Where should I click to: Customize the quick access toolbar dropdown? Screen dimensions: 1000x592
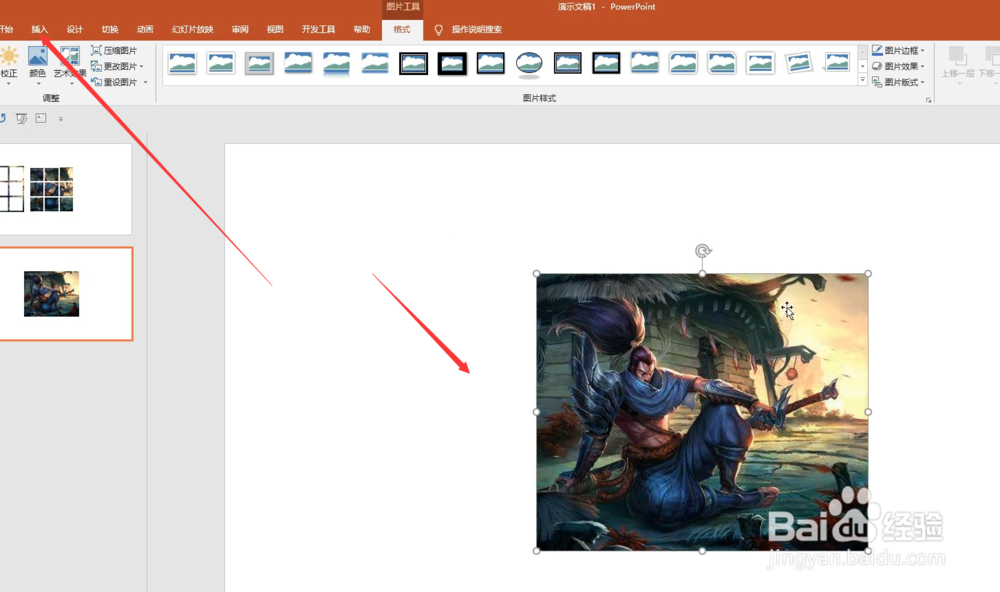pos(61,119)
